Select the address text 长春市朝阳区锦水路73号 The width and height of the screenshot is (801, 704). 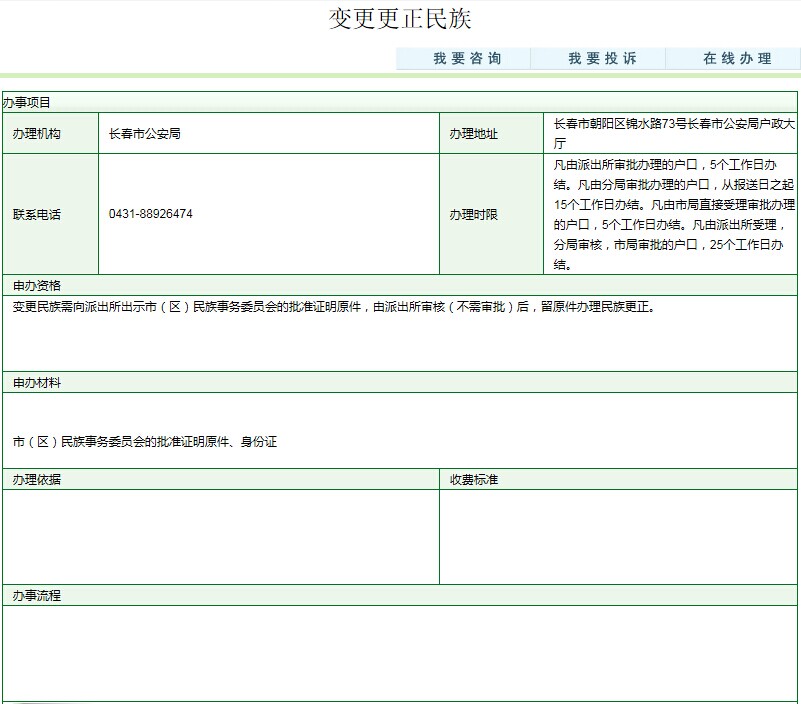(x=620, y=124)
